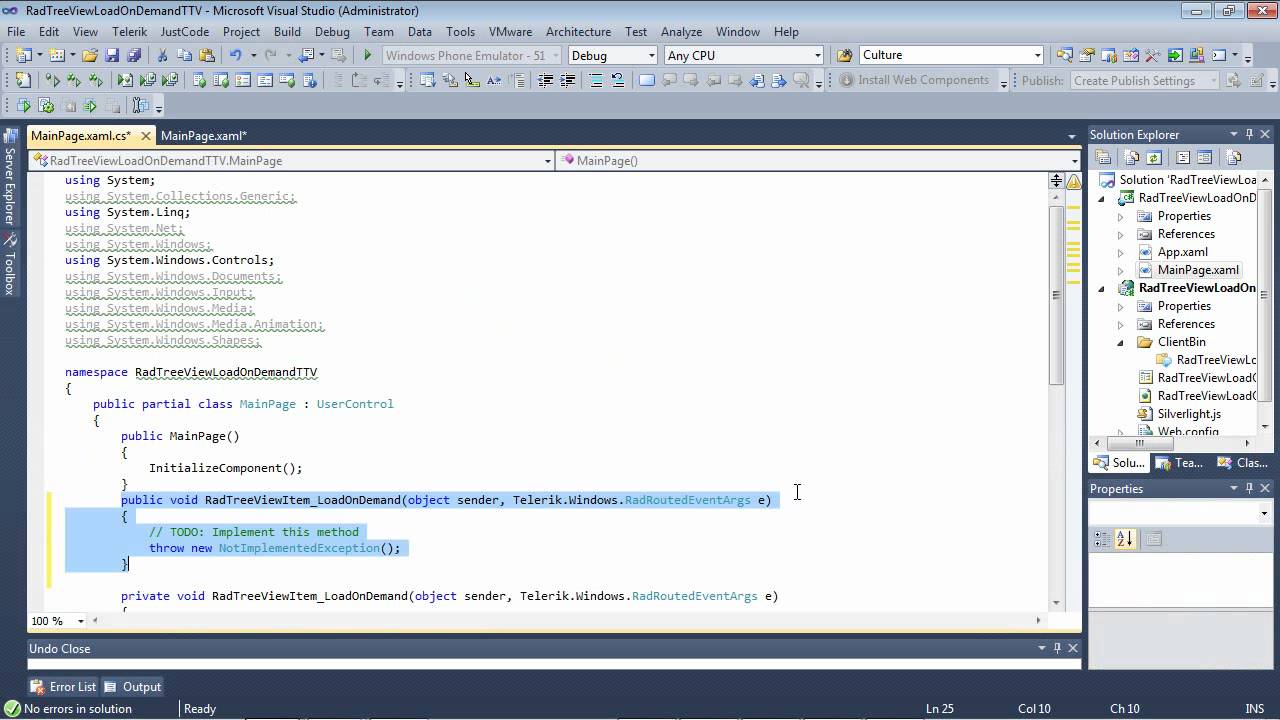The width and height of the screenshot is (1280, 720).
Task: Switch to Class View tab
Action: click(x=1243, y=462)
